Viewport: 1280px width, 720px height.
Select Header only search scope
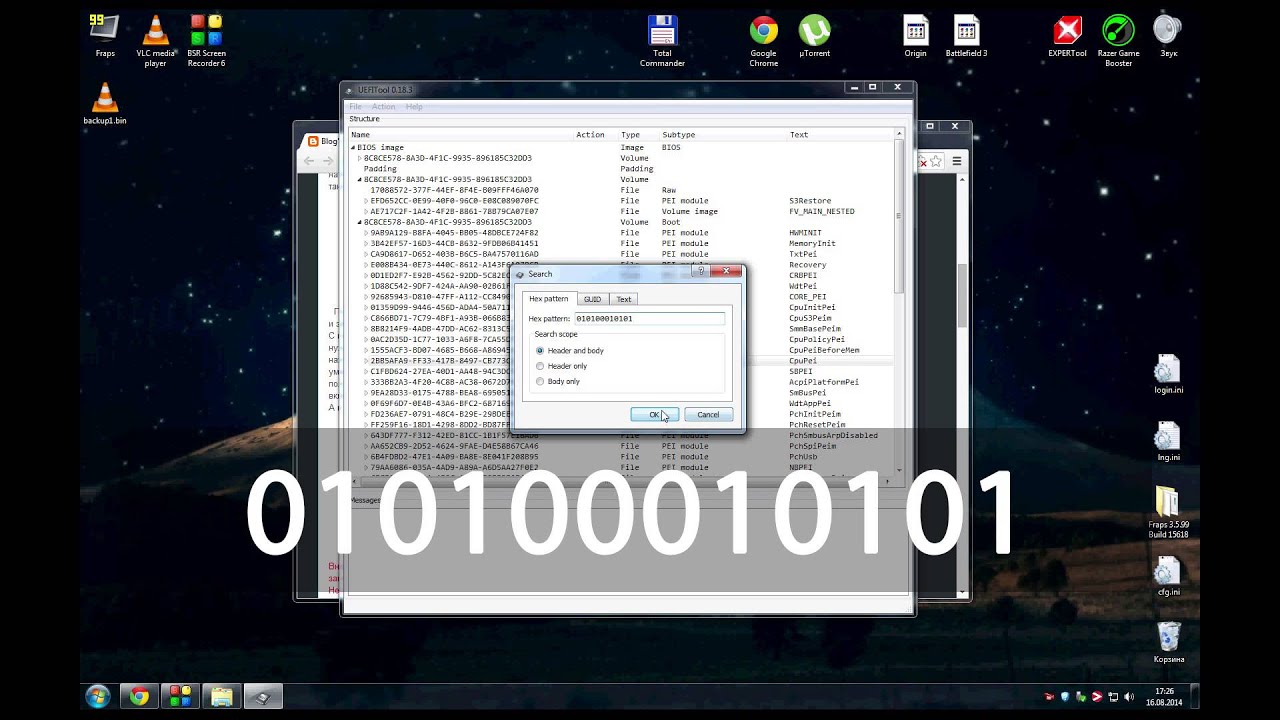pos(561,366)
